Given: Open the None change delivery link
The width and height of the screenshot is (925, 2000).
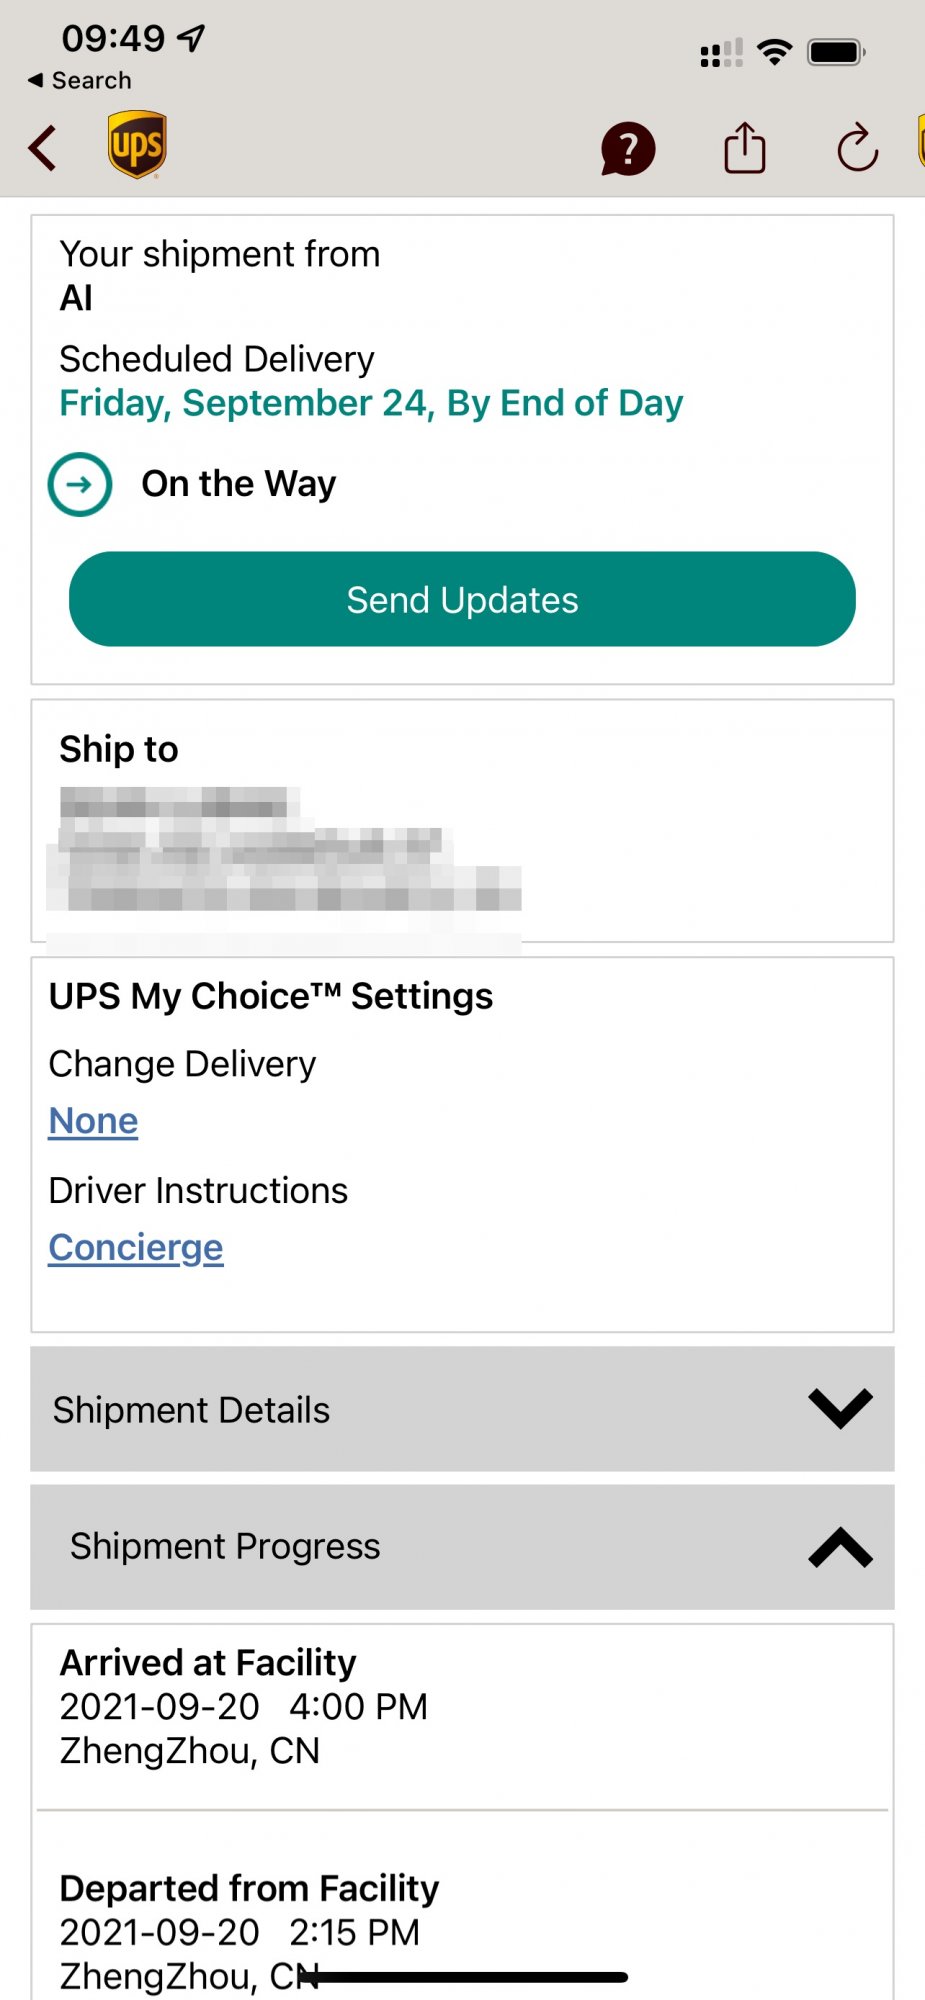Looking at the screenshot, I should [93, 1121].
